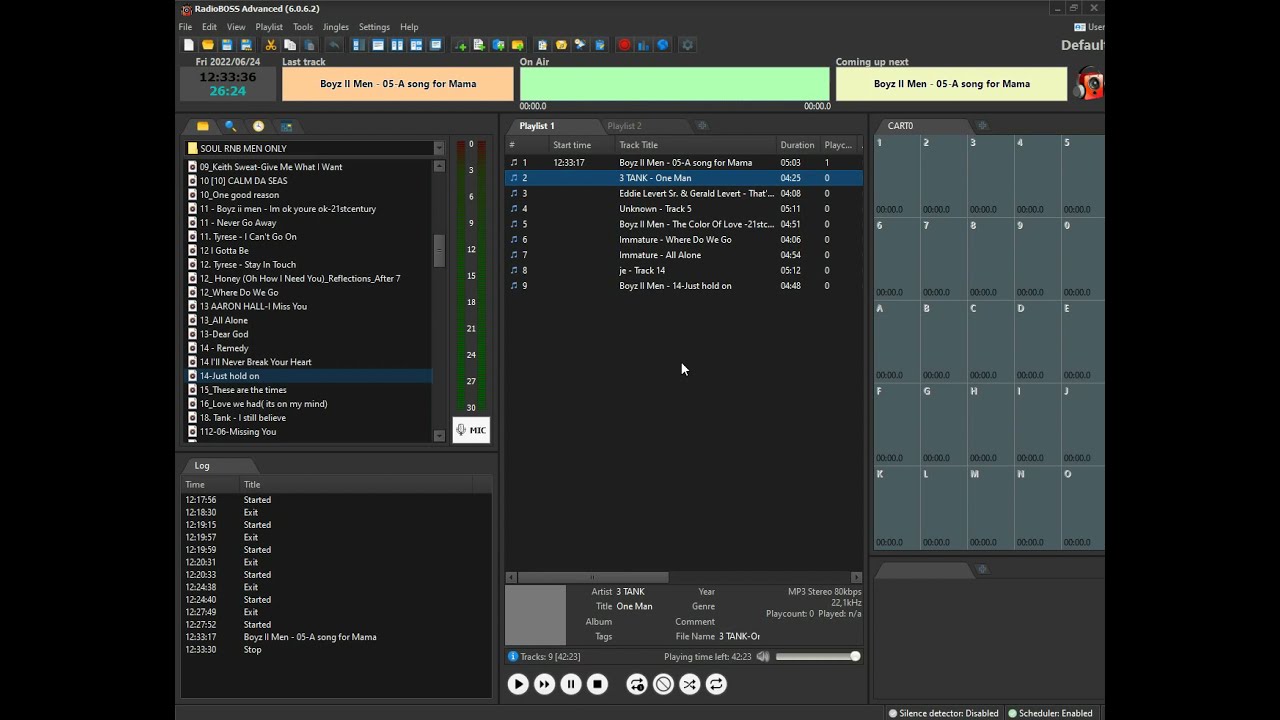Click the file list vertical scrollbar thumb
The height and width of the screenshot is (720, 1280).
coord(438,251)
